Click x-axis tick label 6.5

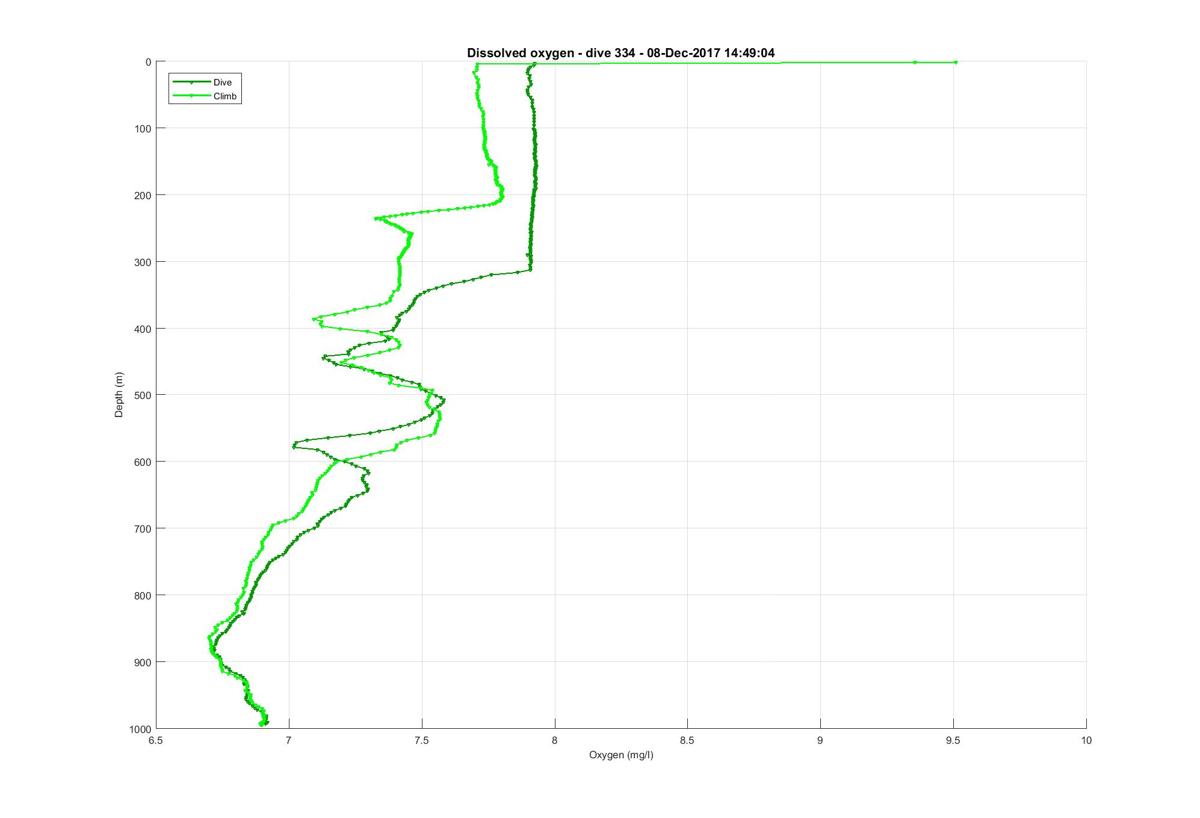coord(156,740)
